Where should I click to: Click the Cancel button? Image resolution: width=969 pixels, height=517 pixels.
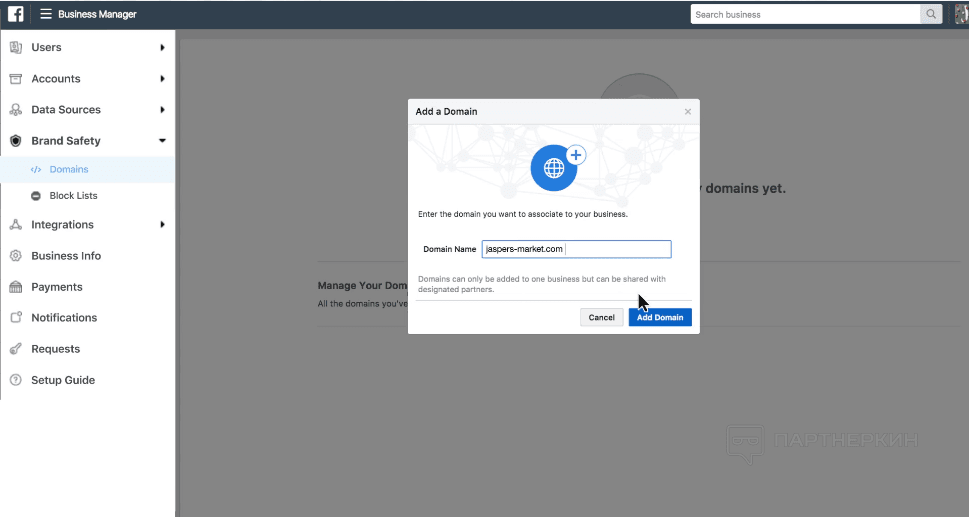(x=601, y=317)
